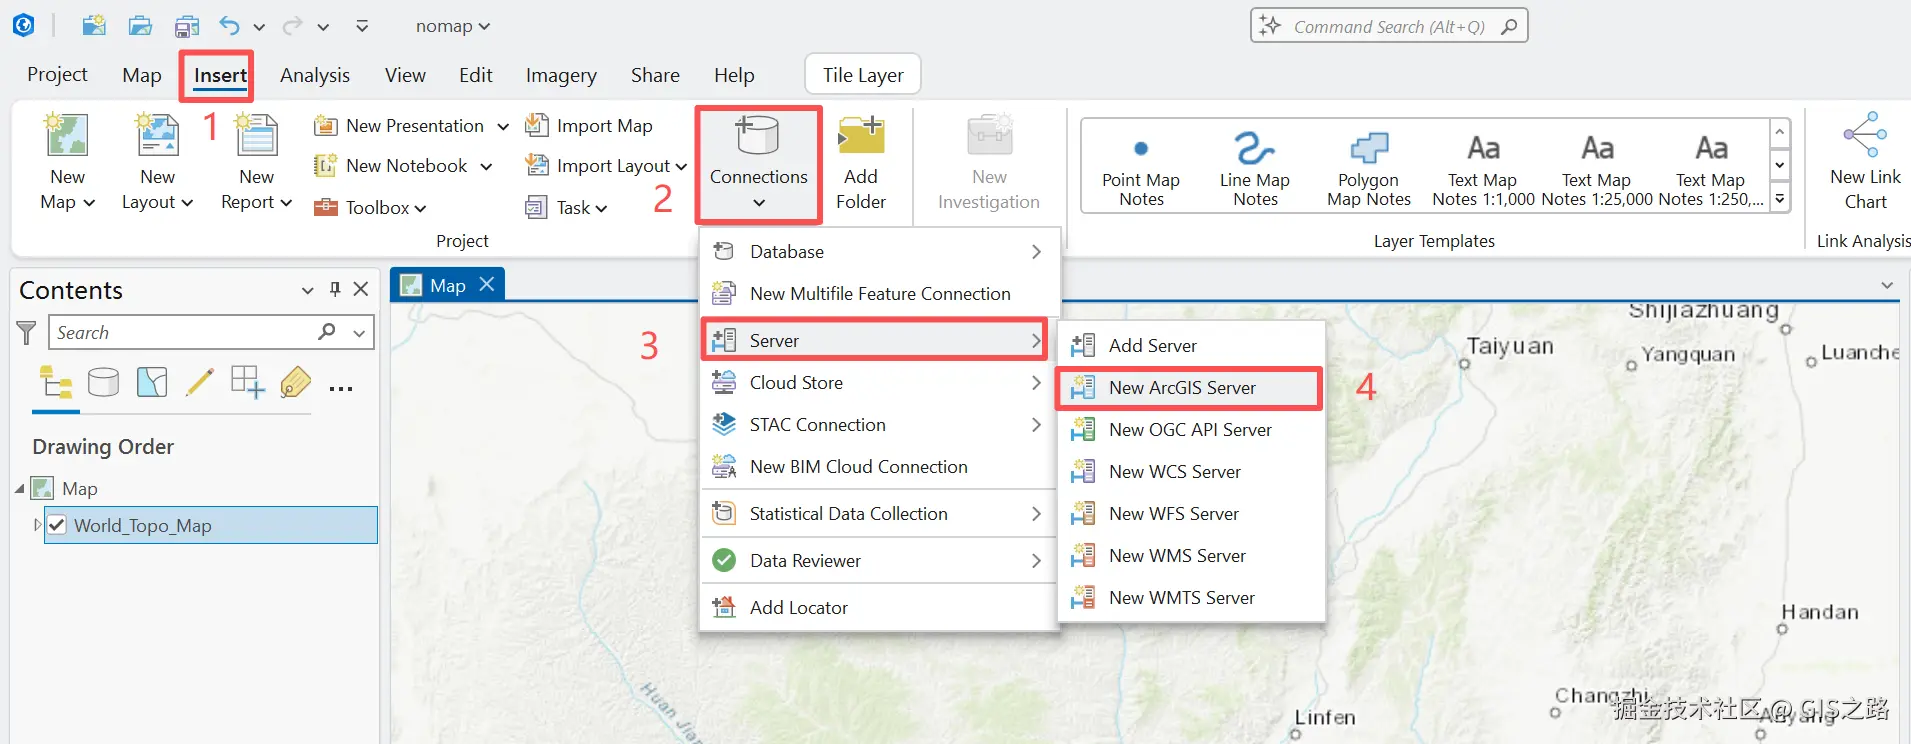Open the Data Reviewer submenu
This screenshot has height=744, width=1911.
click(877, 561)
